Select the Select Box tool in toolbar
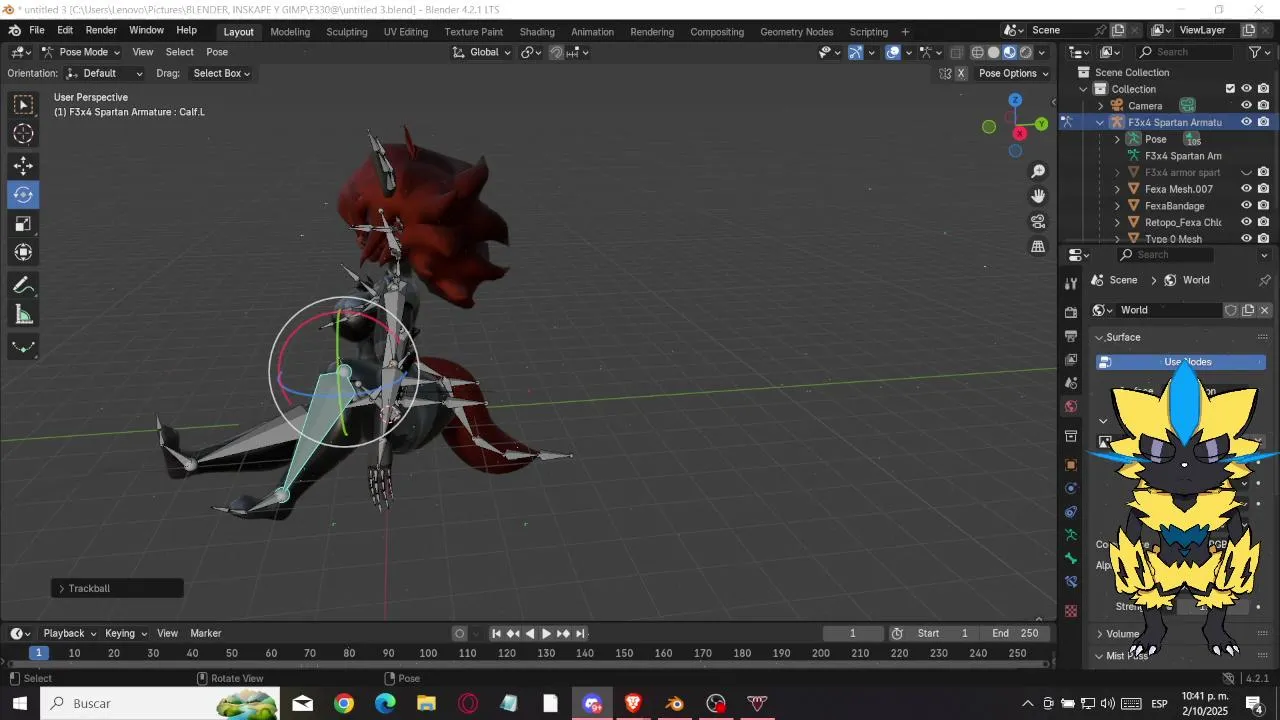1280x720 pixels. tap(24, 105)
